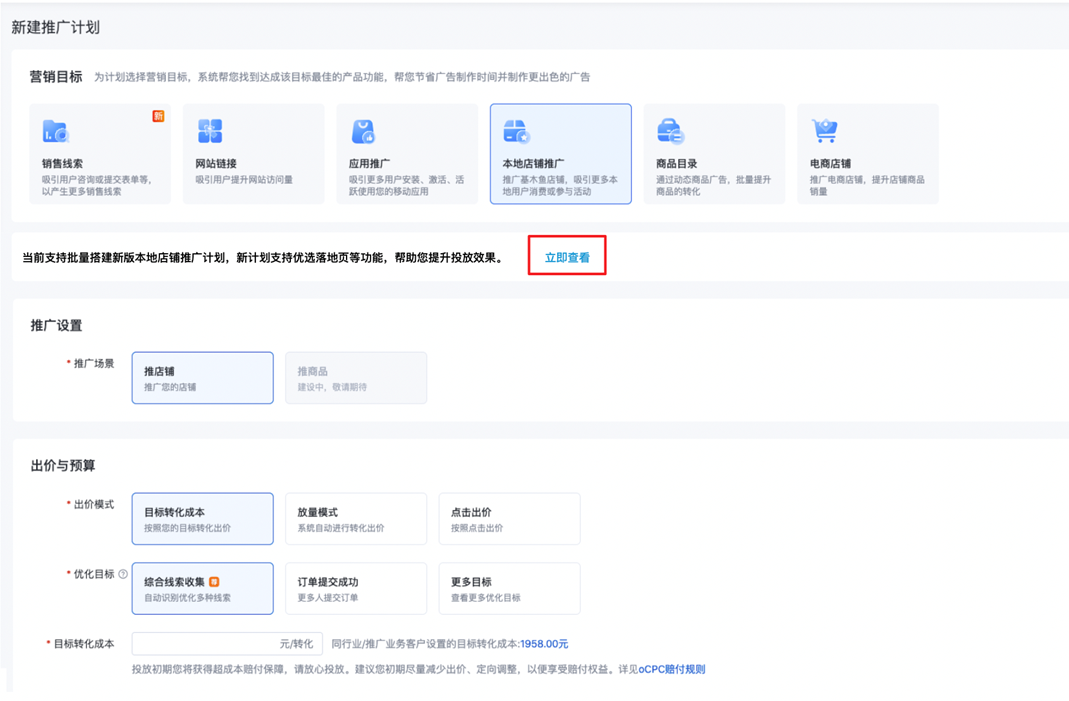Click the 电商店铺 shopping cart icon

pyautogui.click(x=824, y=131)
